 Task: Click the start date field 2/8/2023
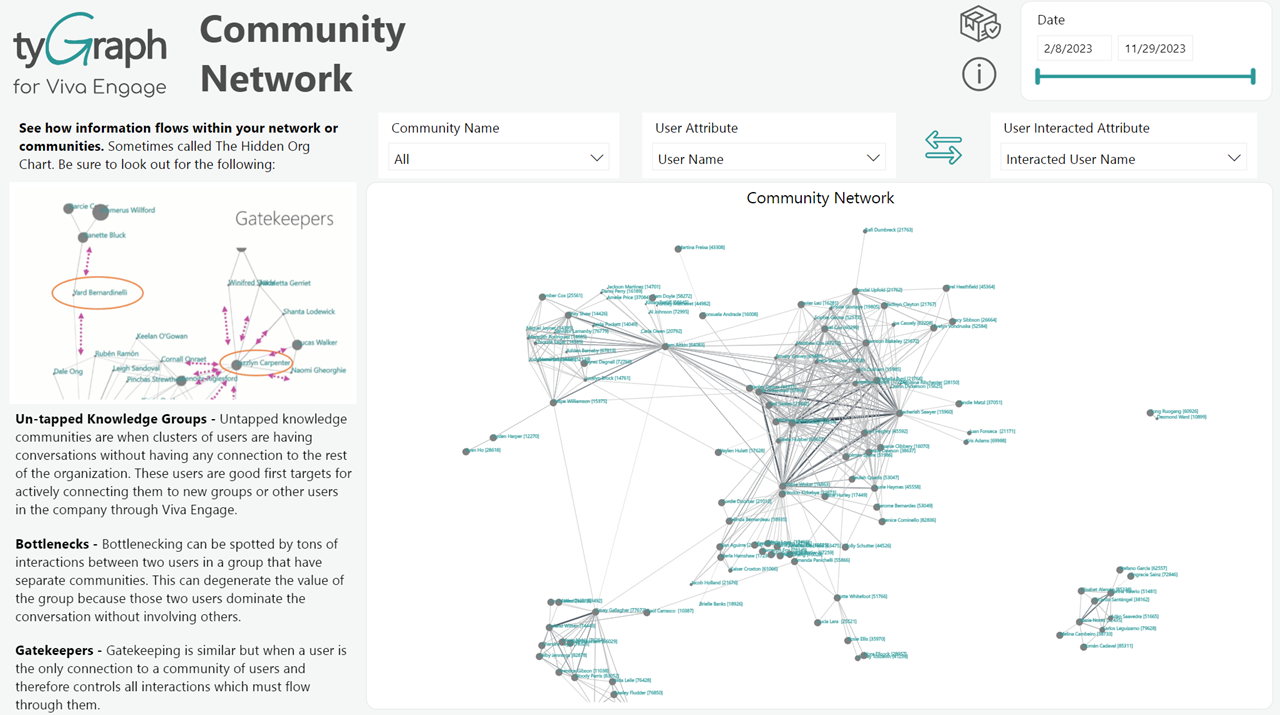pos(1074,48)
